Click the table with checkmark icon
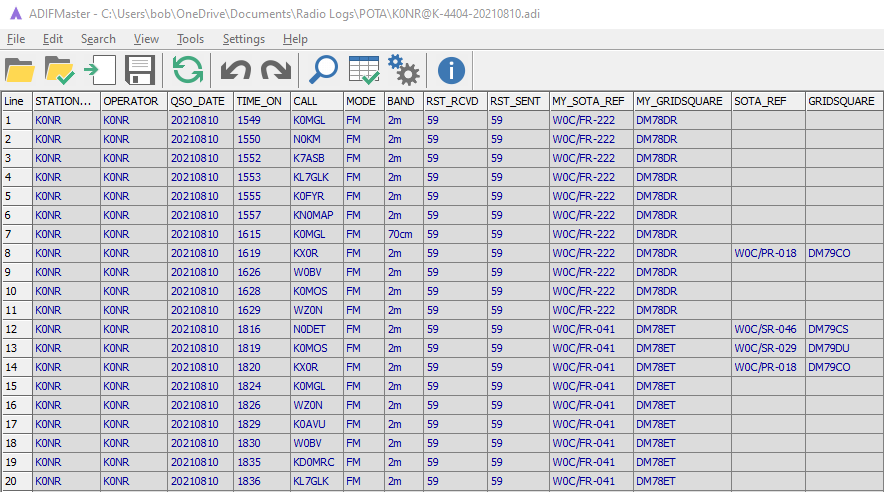The image size is (884, 492). click(x=363, y=70)
